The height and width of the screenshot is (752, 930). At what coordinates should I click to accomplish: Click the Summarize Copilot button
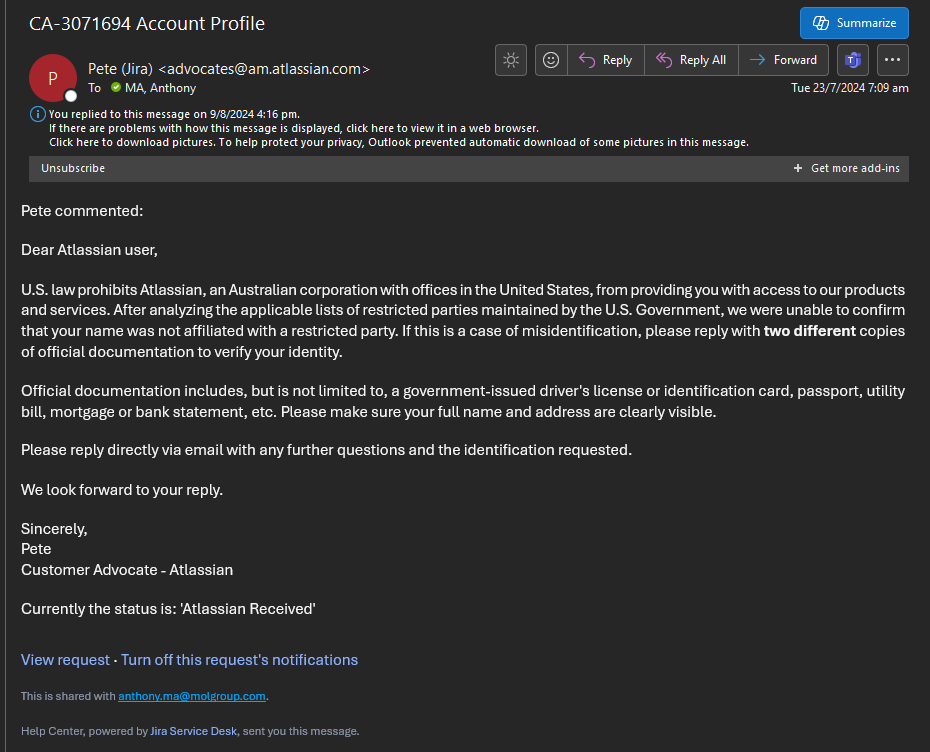[853, 23]
